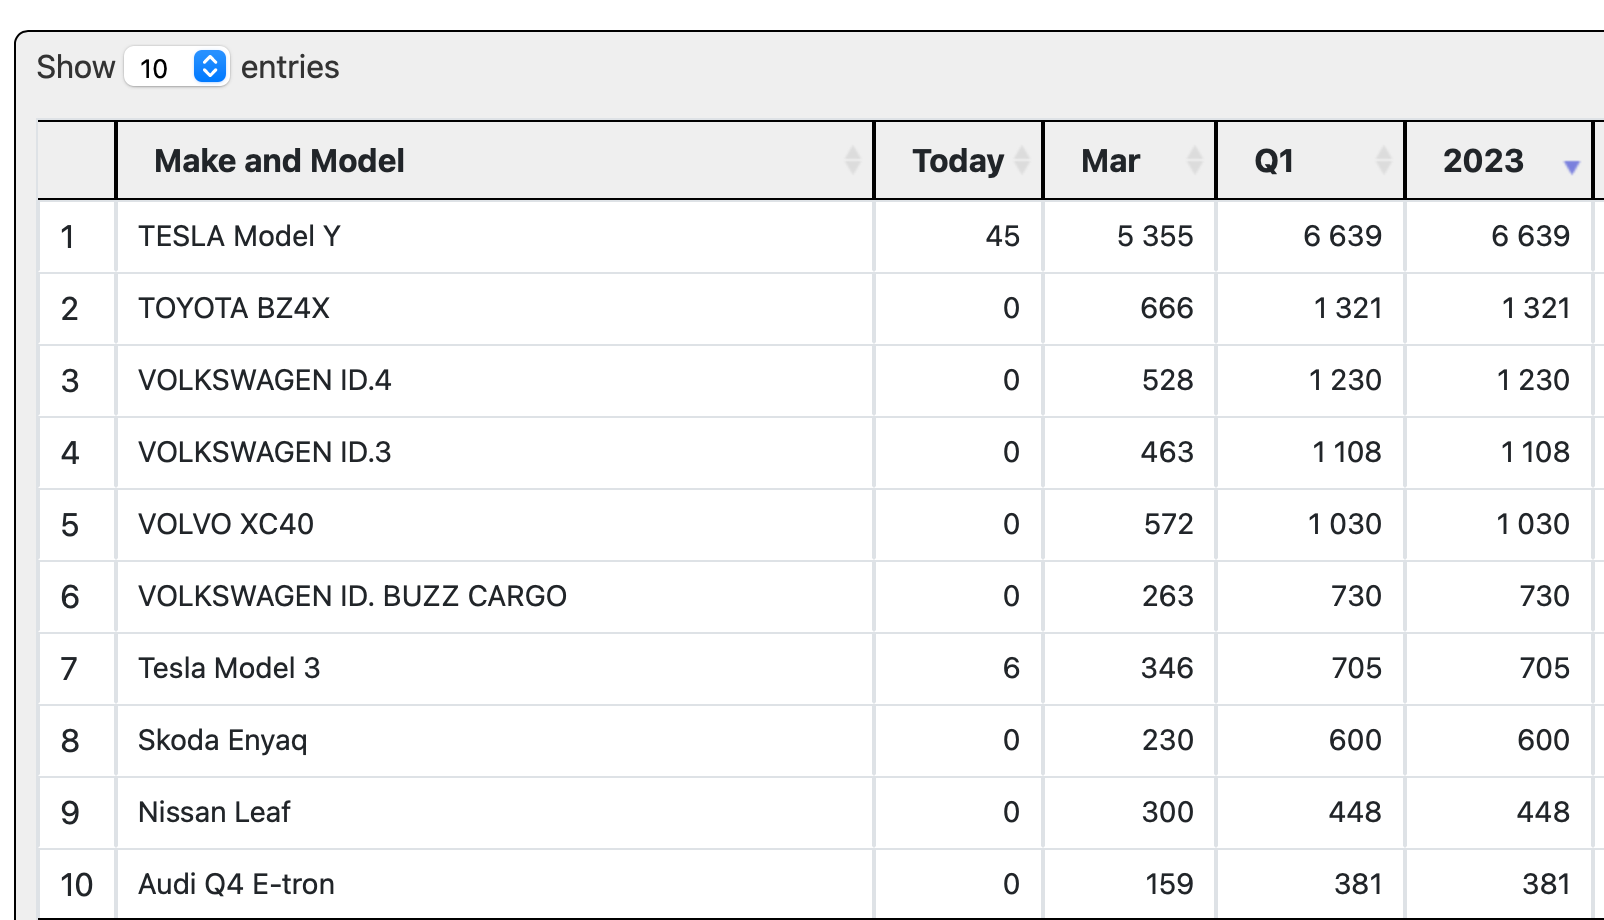The image size is (1604, 920).
Task: Sort by Q1 column sort icon
Action: 1383,160
